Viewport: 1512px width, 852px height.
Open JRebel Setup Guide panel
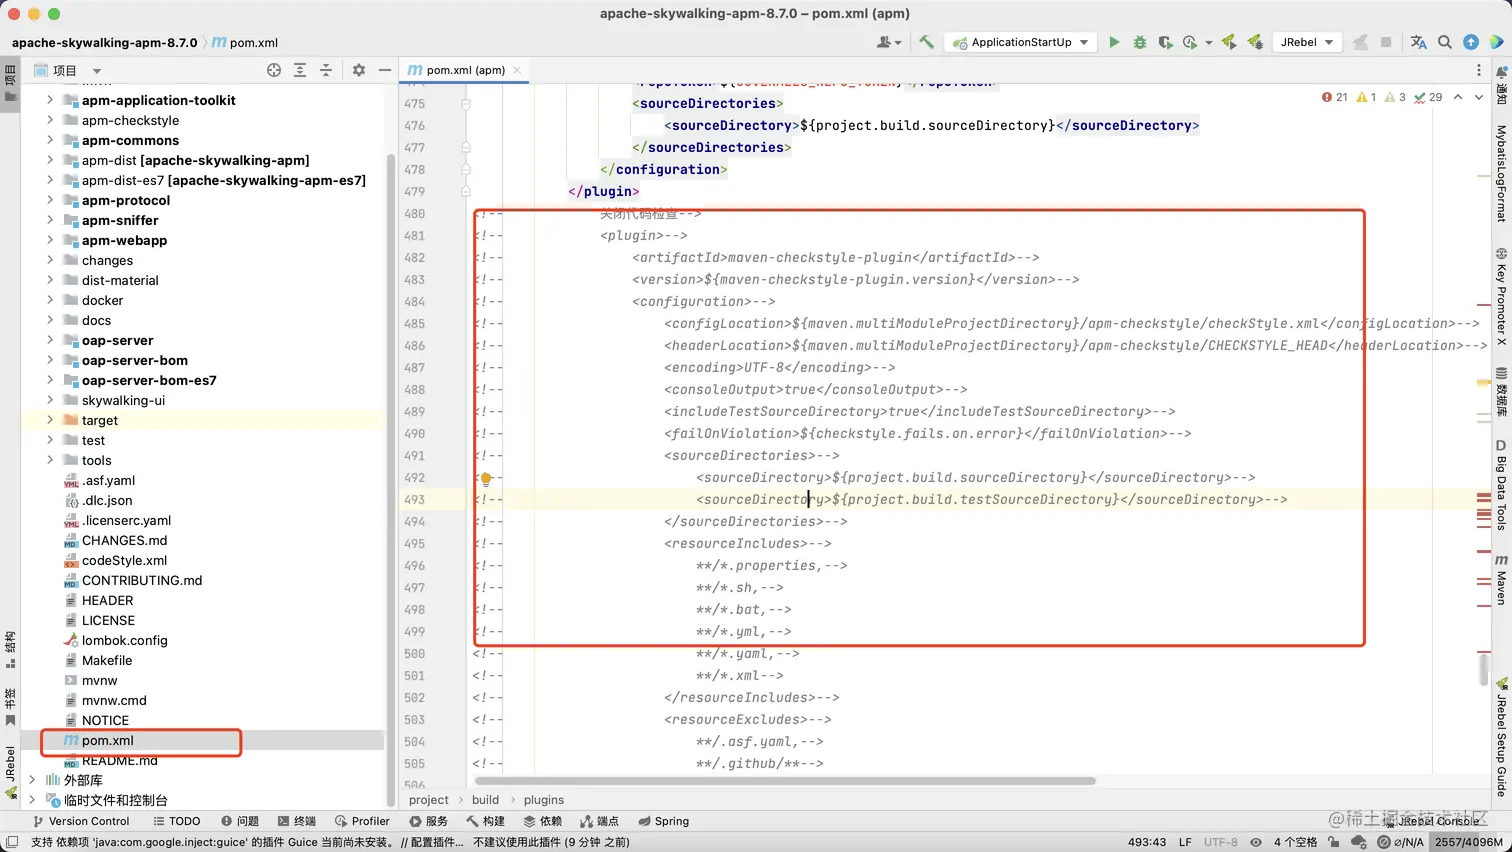(1501, 737)
